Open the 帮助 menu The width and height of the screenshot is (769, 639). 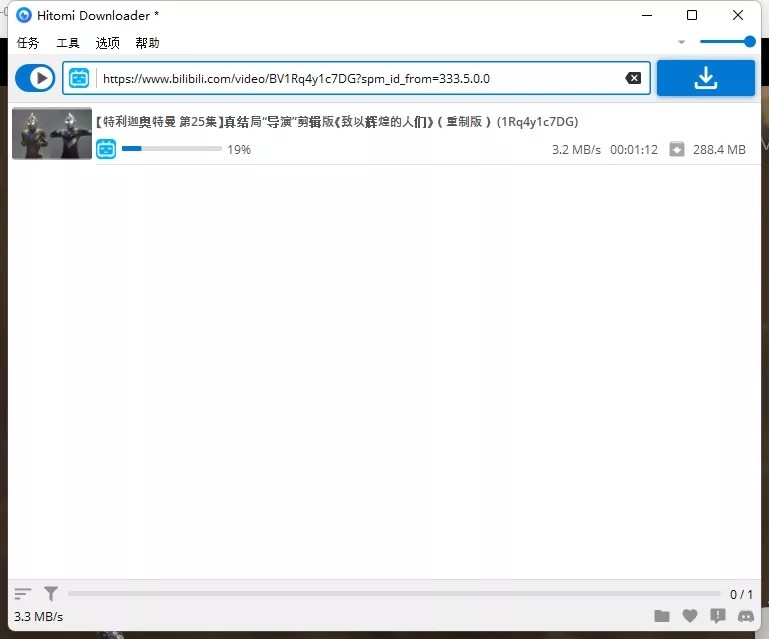(147, 43)
